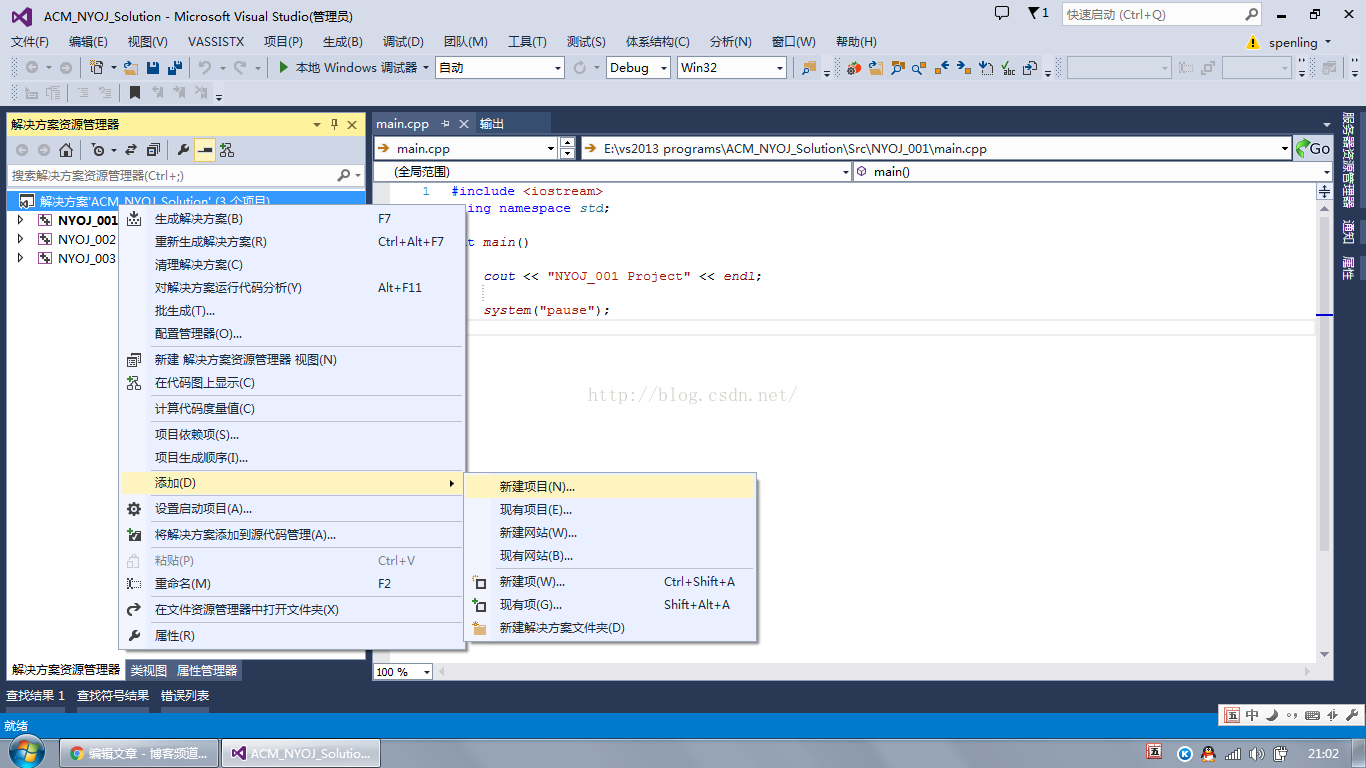Open the pending changes filter clock icon
Viewport: 1366px width, 768px height.
[98, 150]
